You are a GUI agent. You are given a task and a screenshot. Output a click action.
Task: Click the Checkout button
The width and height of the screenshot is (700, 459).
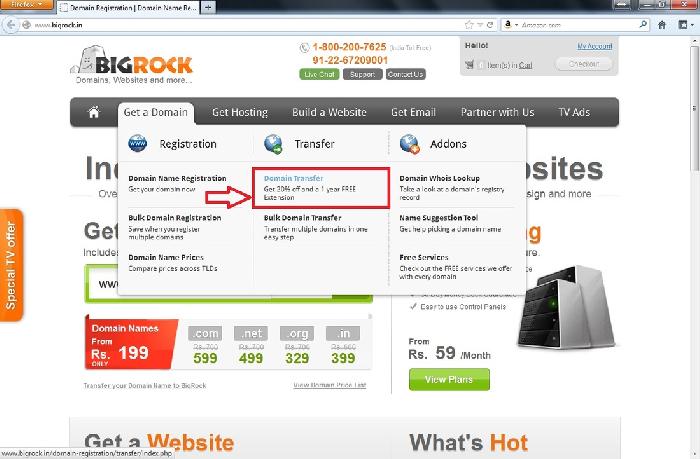click(583, 64)
